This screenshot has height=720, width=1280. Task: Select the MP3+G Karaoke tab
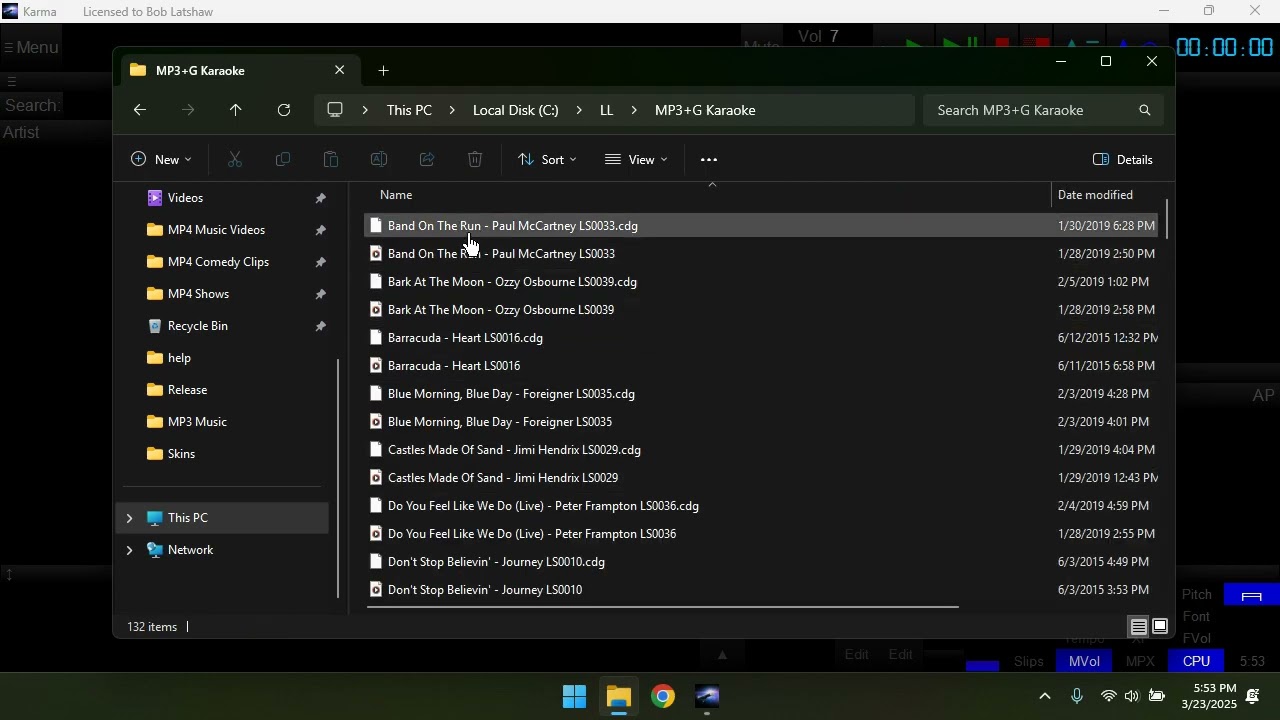(238, 71)
